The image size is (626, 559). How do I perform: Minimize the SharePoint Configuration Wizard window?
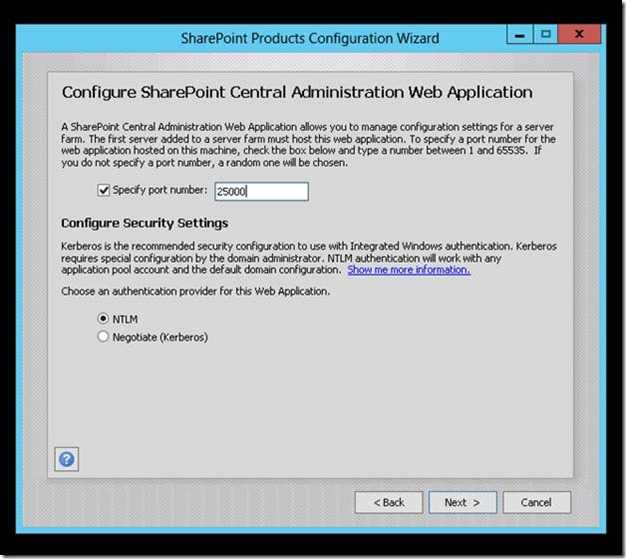[x=519, y=35]
